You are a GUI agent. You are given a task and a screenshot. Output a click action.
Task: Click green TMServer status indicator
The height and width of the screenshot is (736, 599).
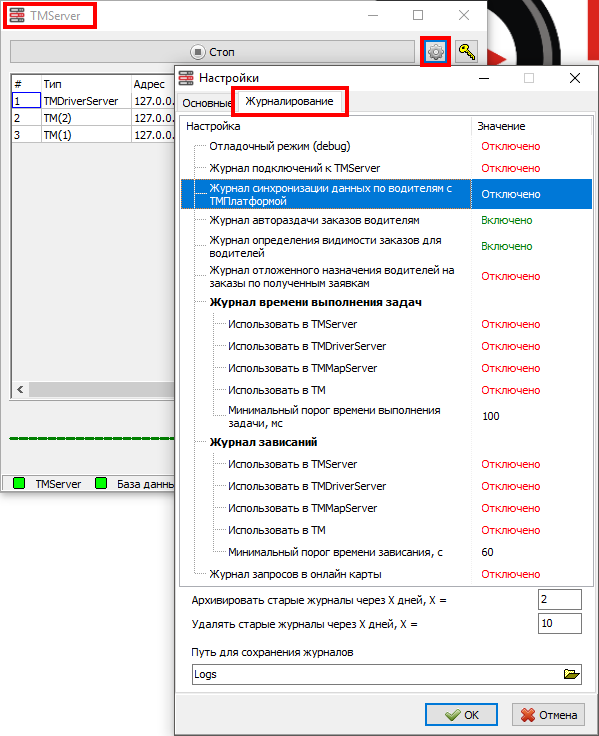19,483
